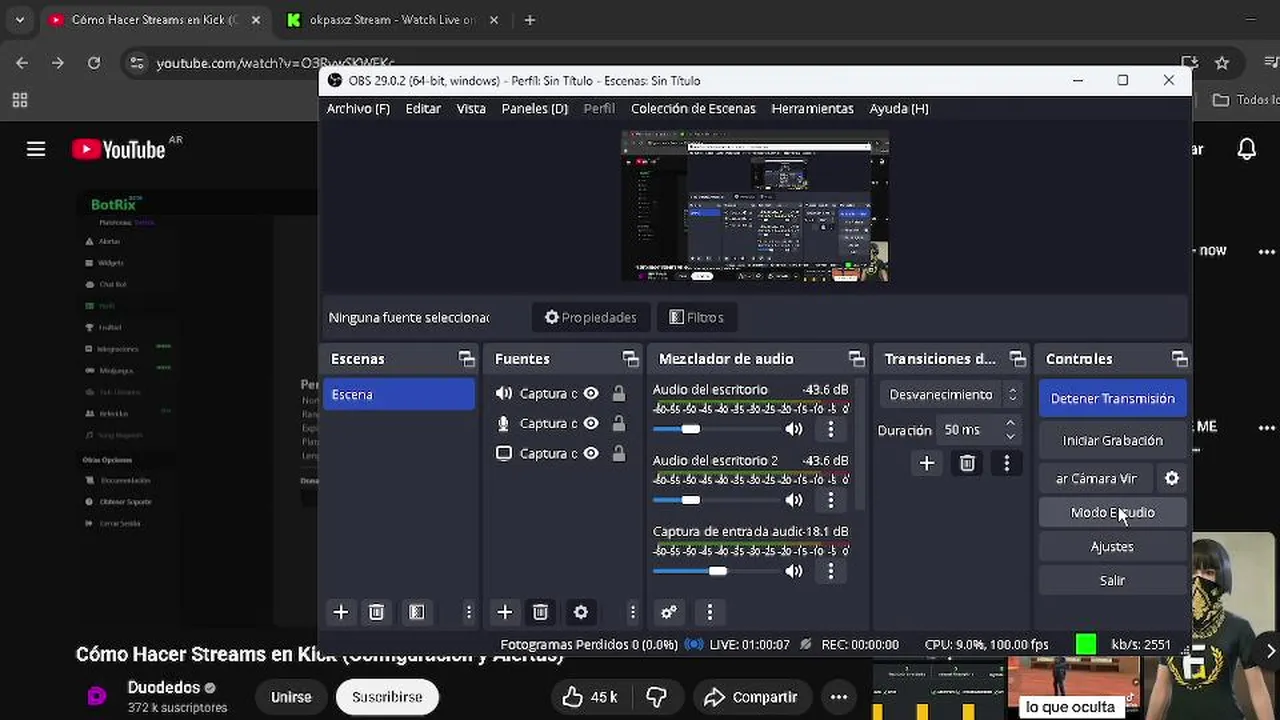Undock the Mezclador de audio panel
The width and height of the screenshot is (1280, 720).
[857, 359]
